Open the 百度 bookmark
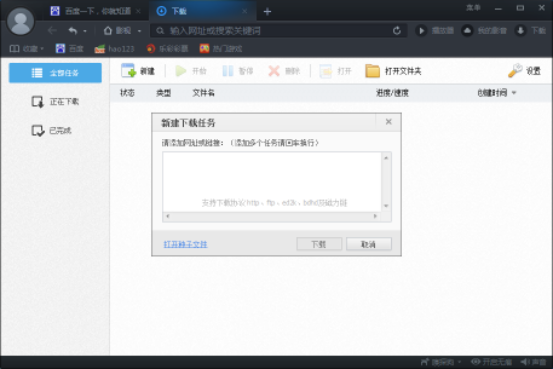 tap(69, 49)
